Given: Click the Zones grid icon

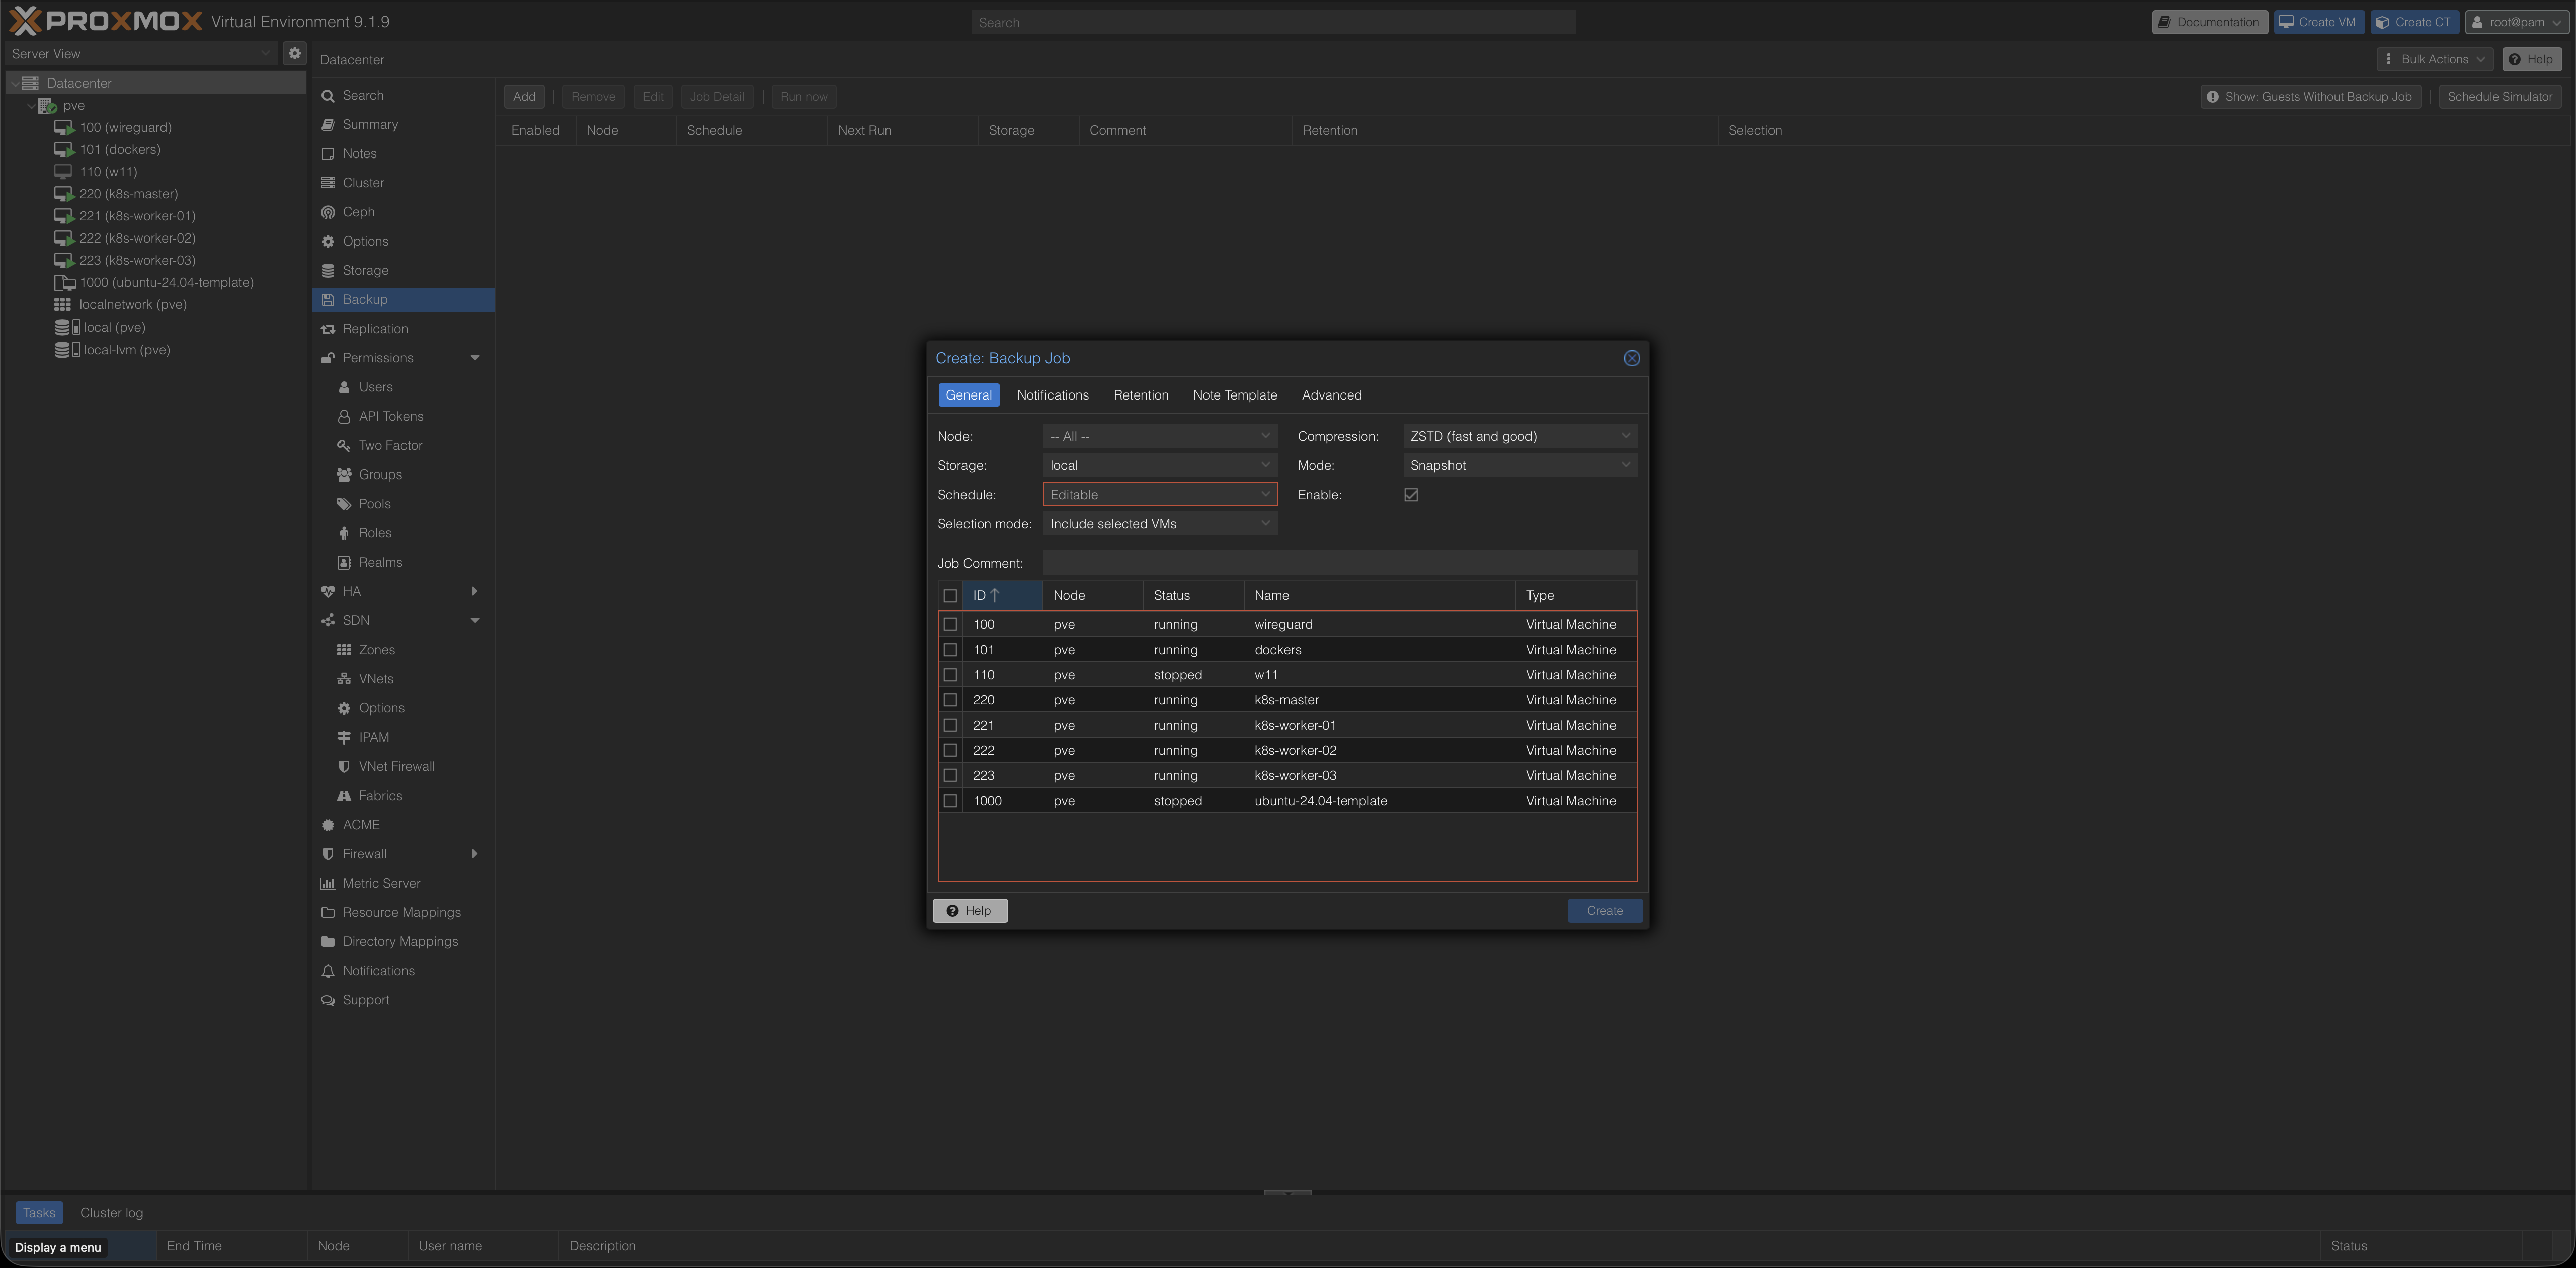Looking at the screenshot, I should (344, 650).
